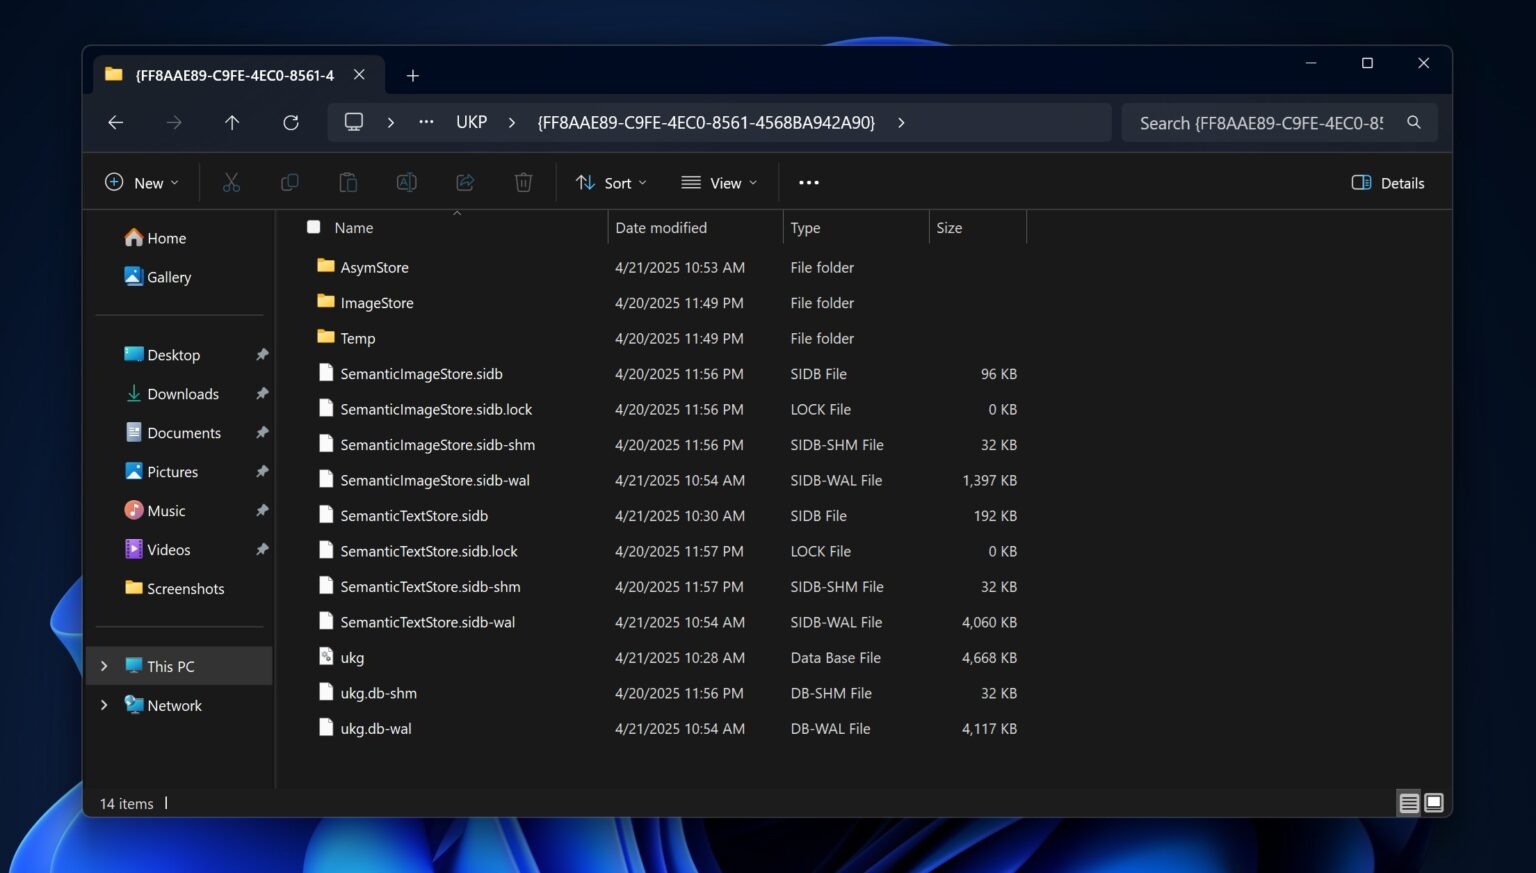Open the See more menu
The width and height of the screenshot is (1536, 873).
(808, 182)
